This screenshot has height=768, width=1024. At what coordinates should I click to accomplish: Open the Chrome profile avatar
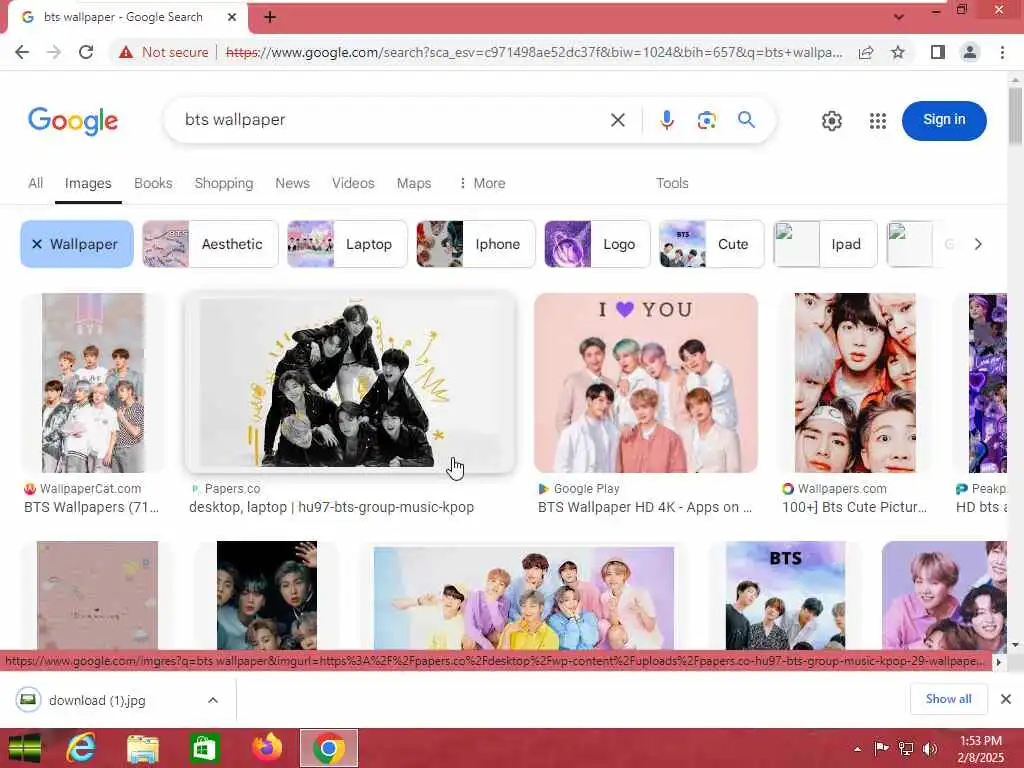coord(970,52)
